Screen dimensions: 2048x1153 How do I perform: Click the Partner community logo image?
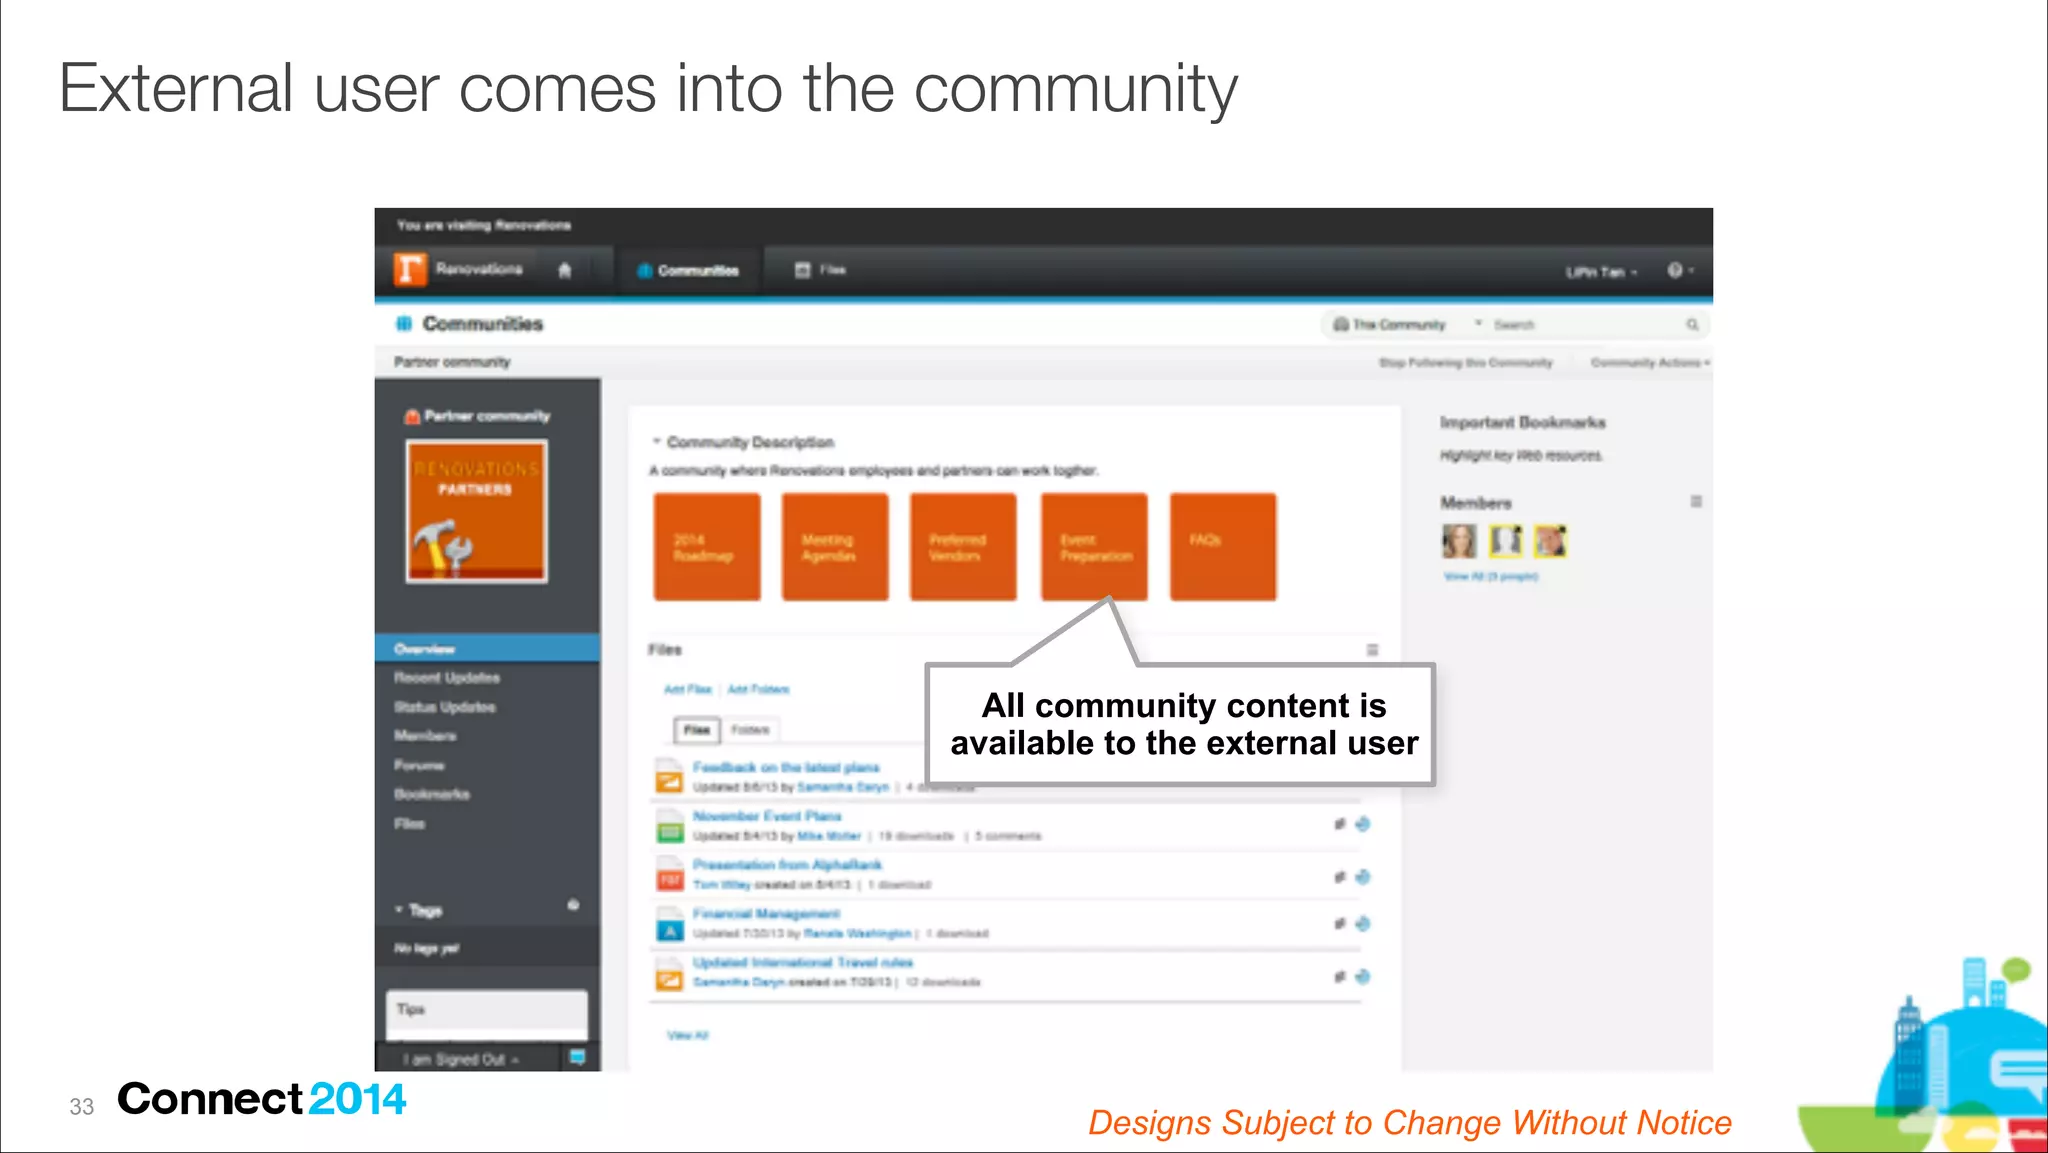click(477, 511)
